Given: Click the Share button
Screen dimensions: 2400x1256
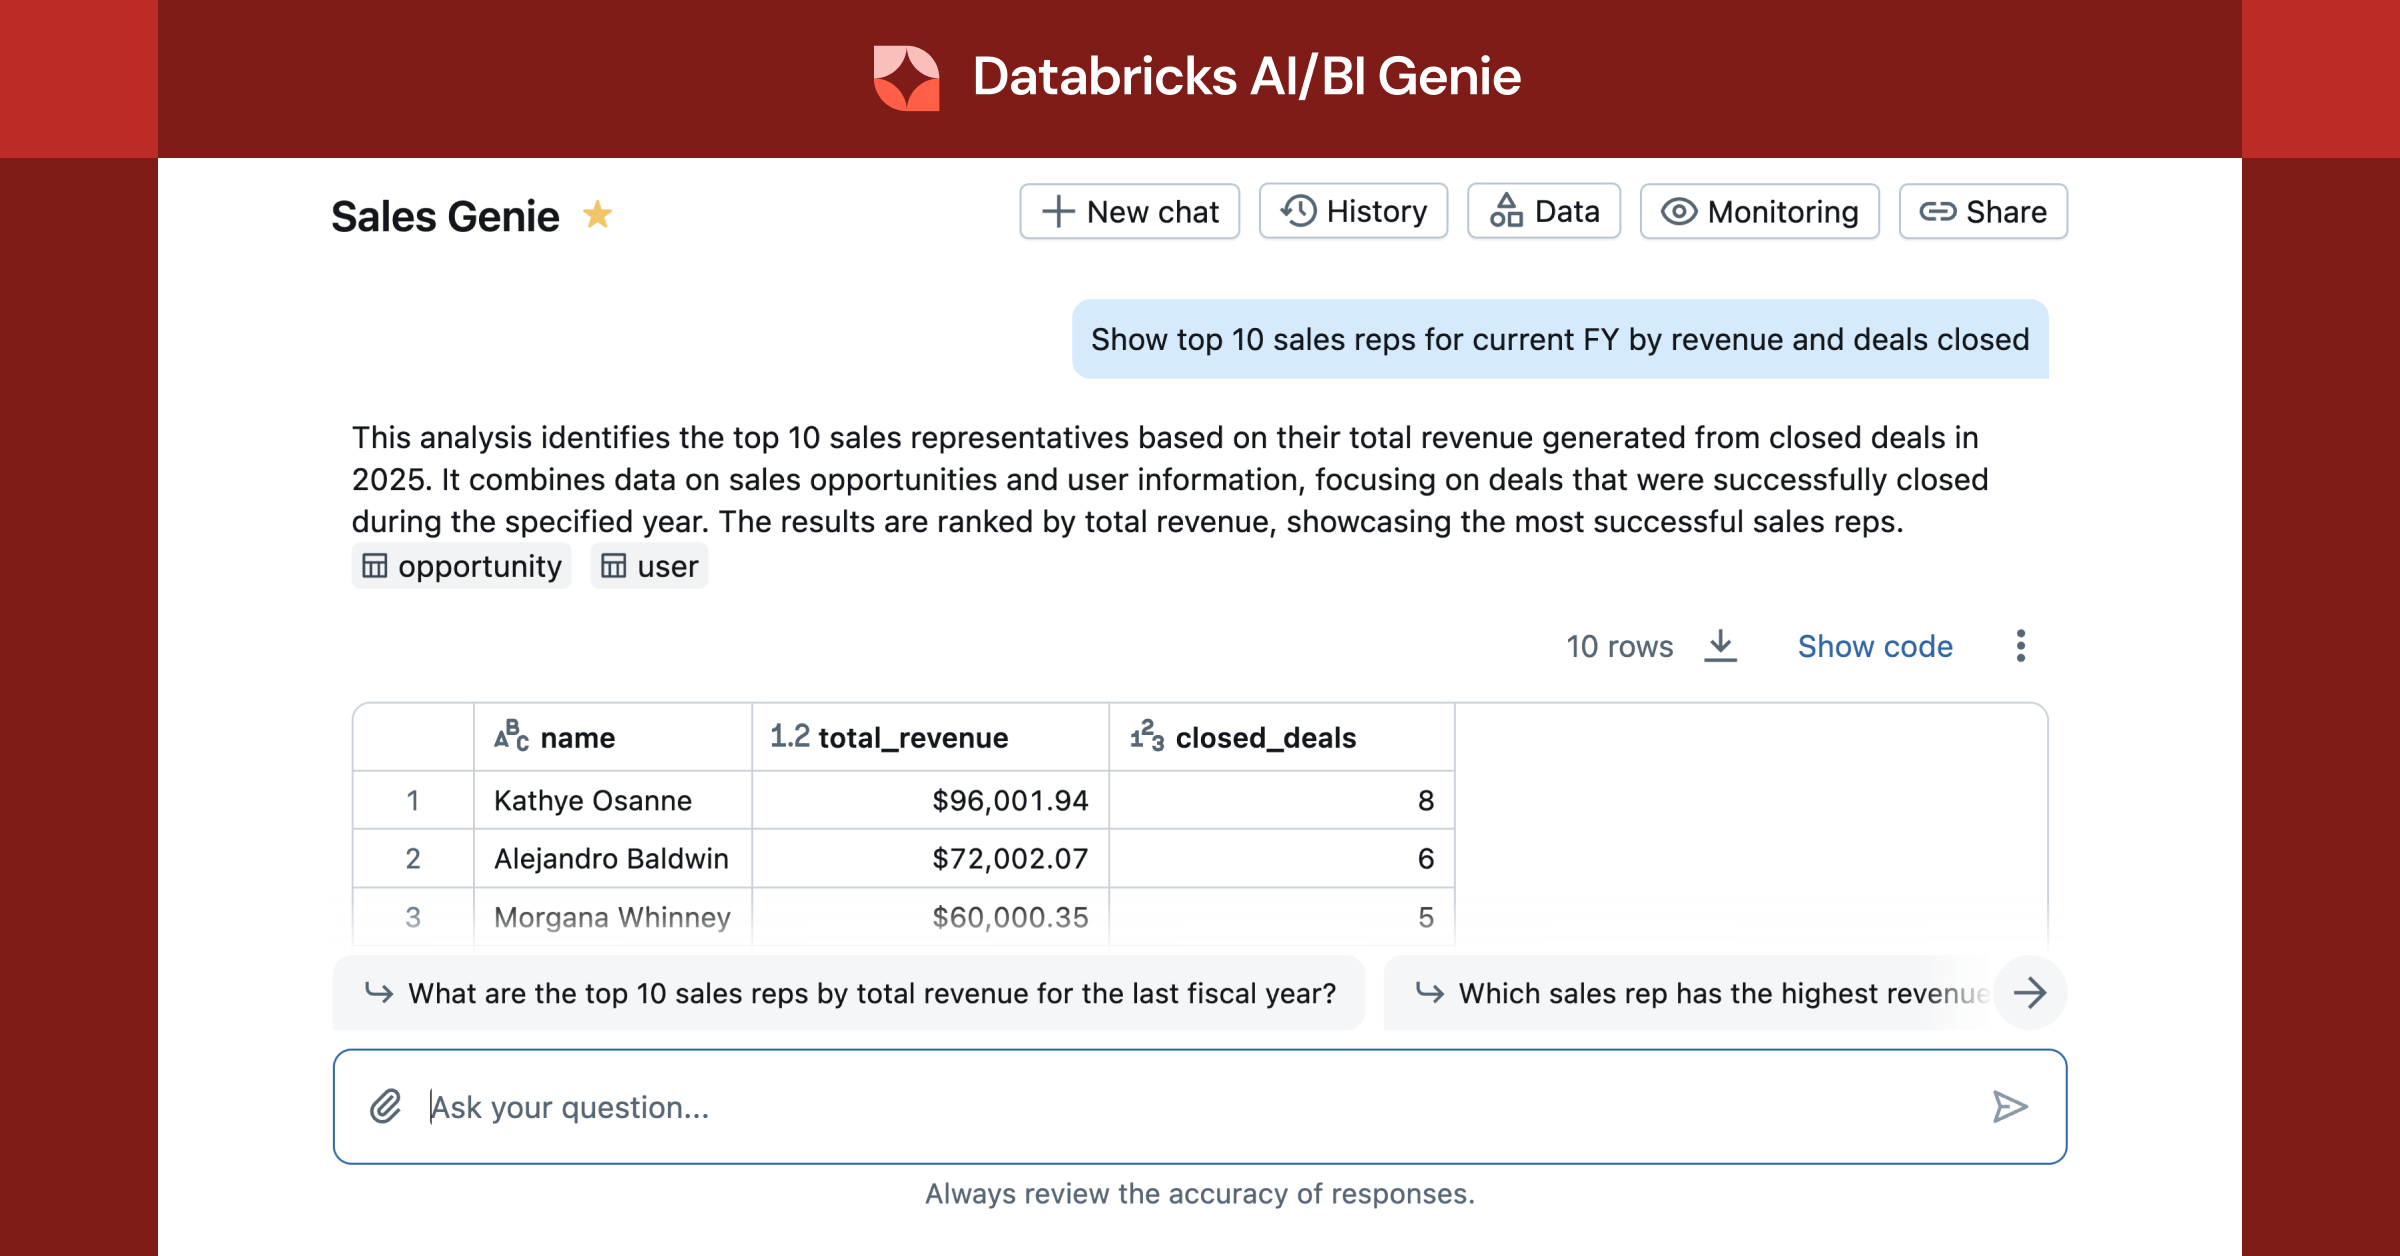Looking at the screenshot, I should [x=1982, y=212].
